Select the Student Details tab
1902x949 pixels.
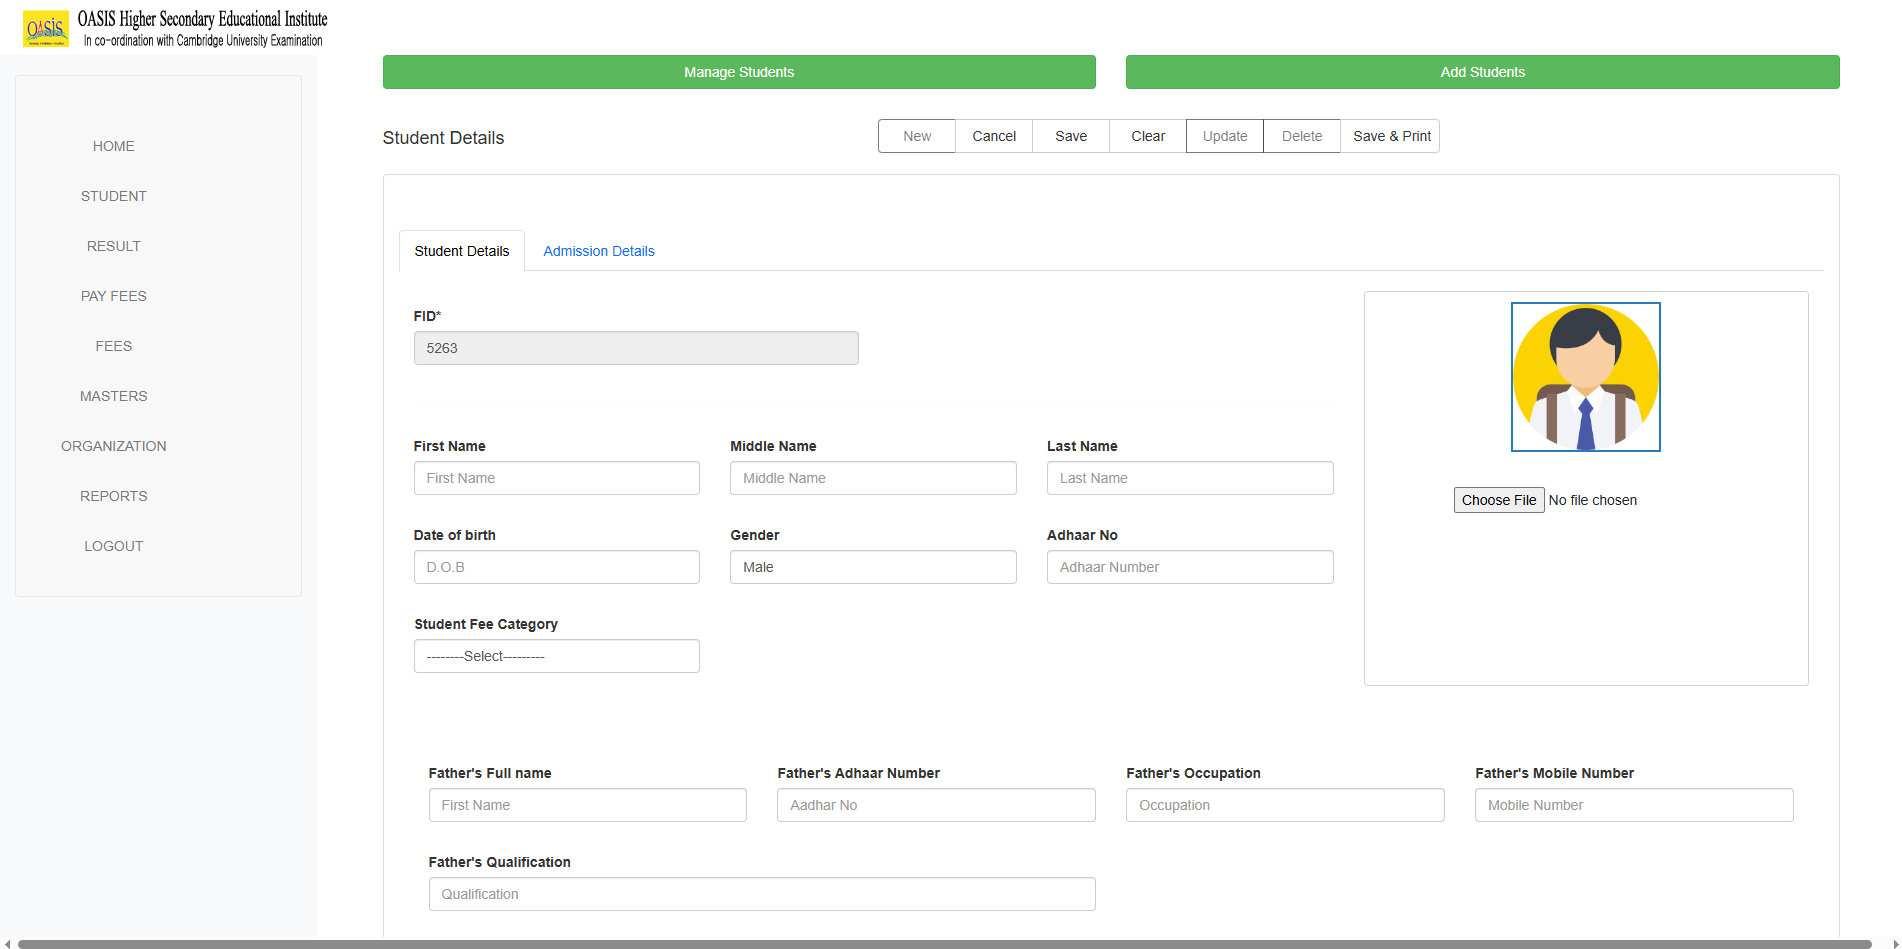pyautogui.click(x=461, y=250)
